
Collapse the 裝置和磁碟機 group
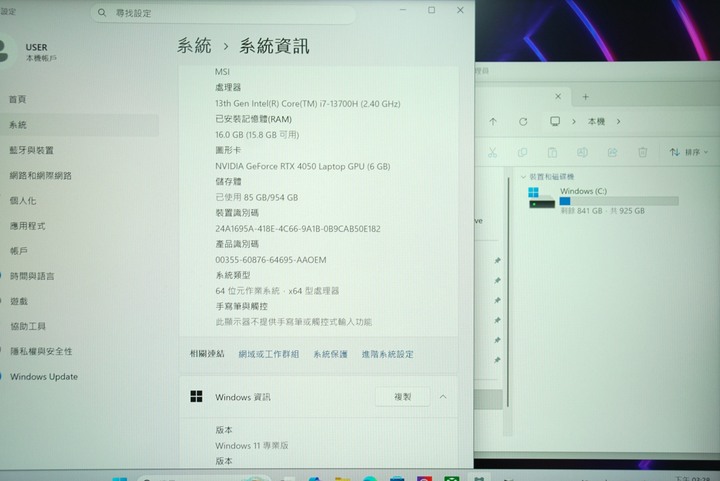point(522,176)
